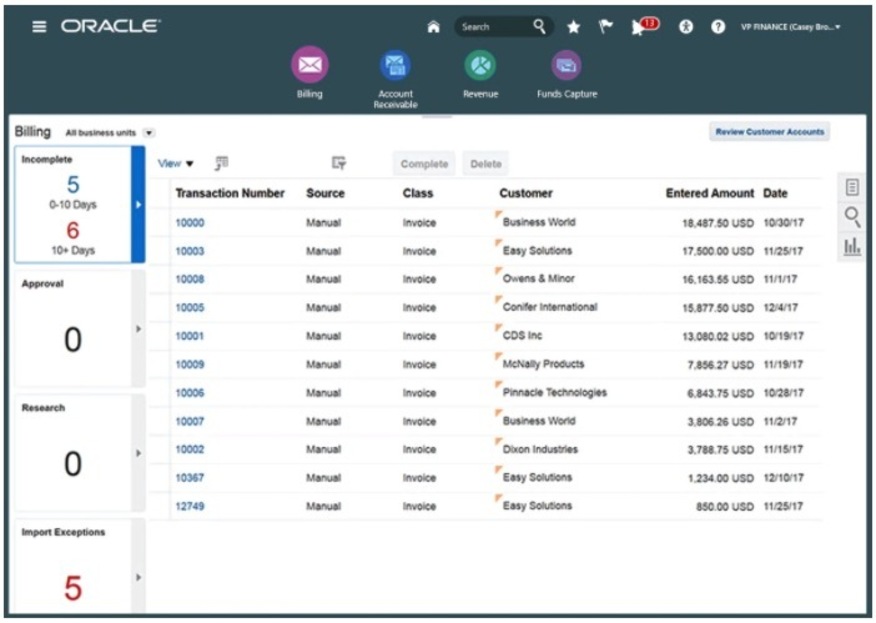
Task: Click Review Customer Accounts button
Action: click(x=769, y=132)
